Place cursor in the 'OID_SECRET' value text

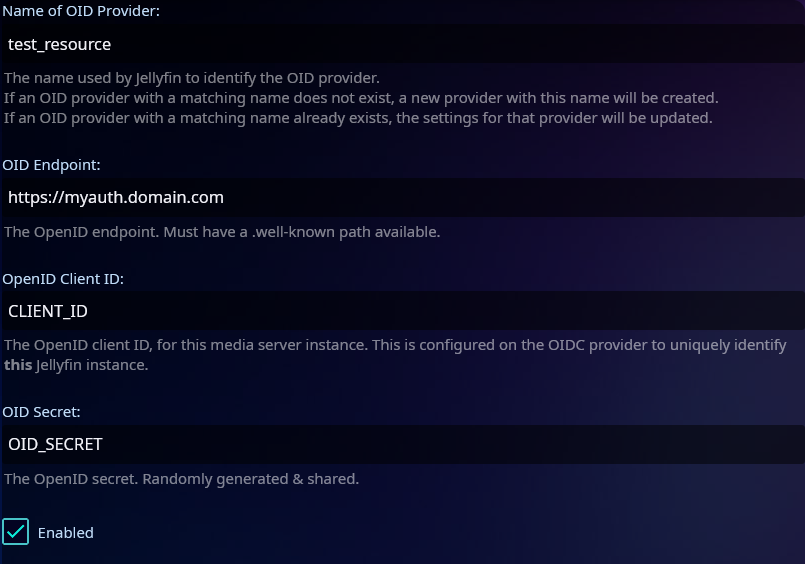(55, 444)
